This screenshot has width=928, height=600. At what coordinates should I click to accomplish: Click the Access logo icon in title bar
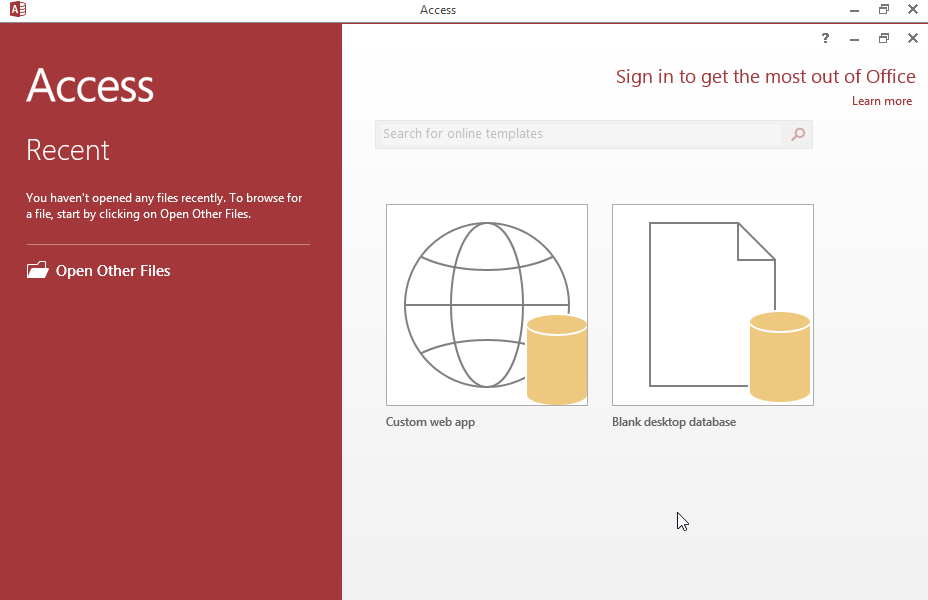point(18,9)
